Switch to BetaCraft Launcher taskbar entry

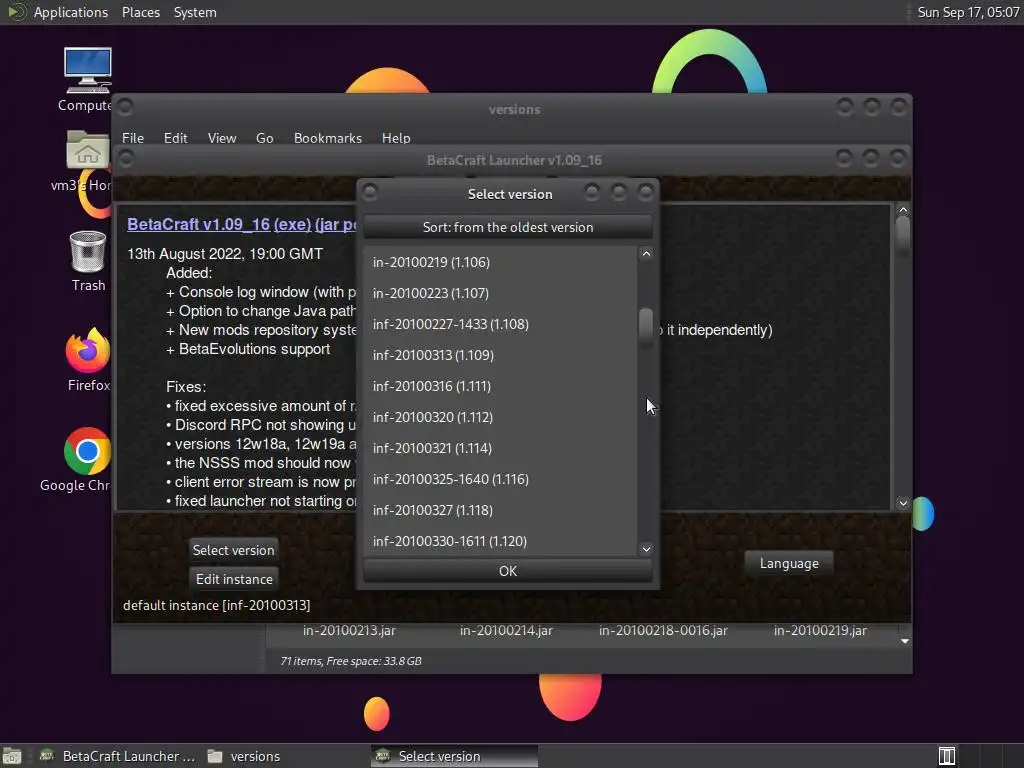tap(118, 756)
